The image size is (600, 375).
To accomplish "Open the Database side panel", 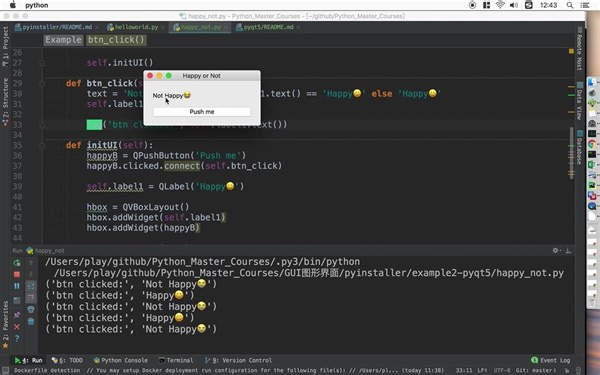I will (579, 147).
